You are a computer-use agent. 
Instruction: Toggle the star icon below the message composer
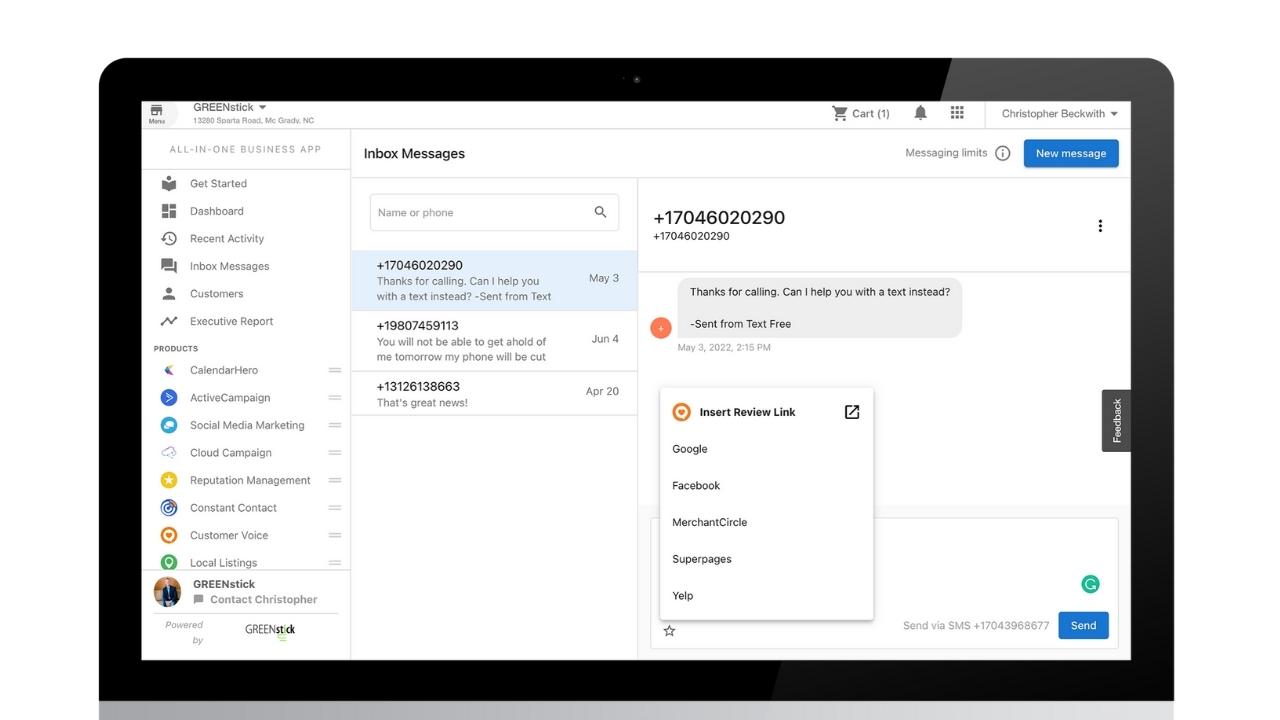click(669, 630)
